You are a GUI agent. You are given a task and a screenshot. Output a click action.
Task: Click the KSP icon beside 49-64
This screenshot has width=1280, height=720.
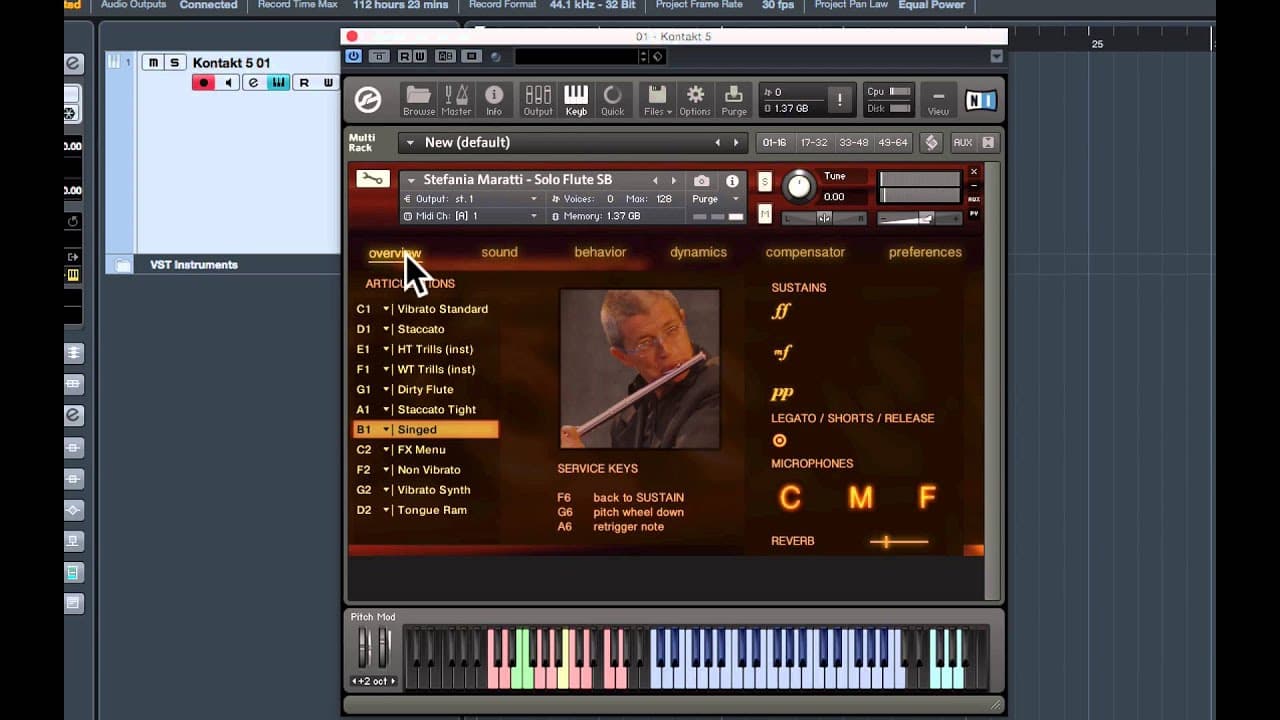point(931,143)
